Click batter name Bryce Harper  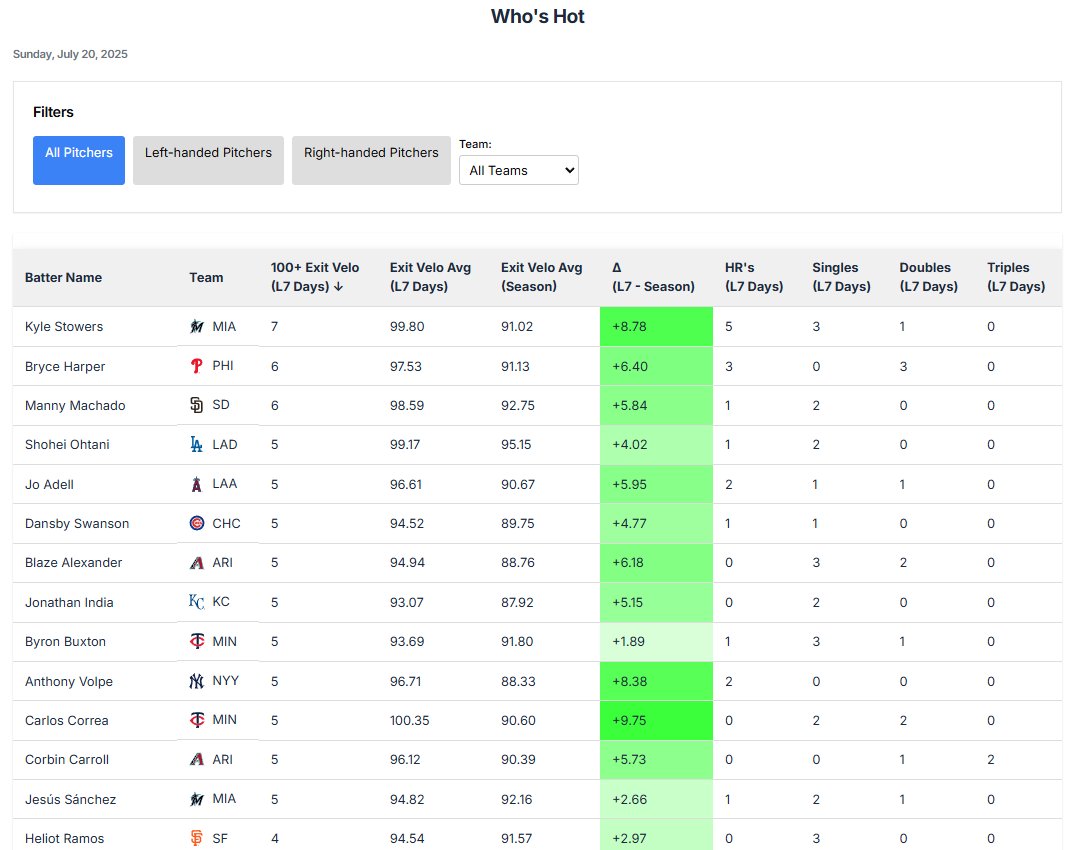(x=65, y=367)
